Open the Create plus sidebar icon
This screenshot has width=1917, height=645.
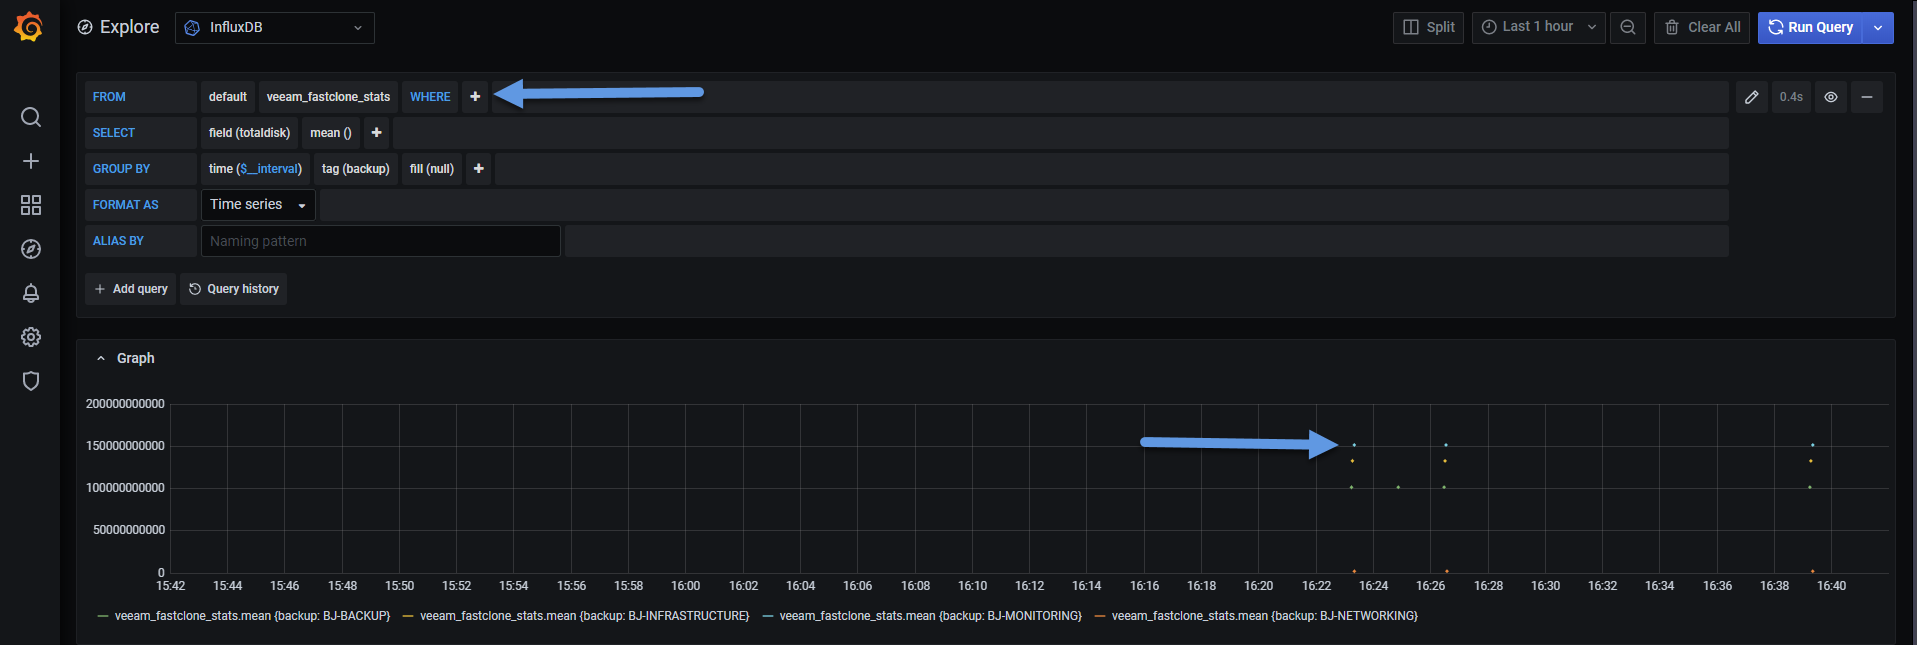point(31,161)
